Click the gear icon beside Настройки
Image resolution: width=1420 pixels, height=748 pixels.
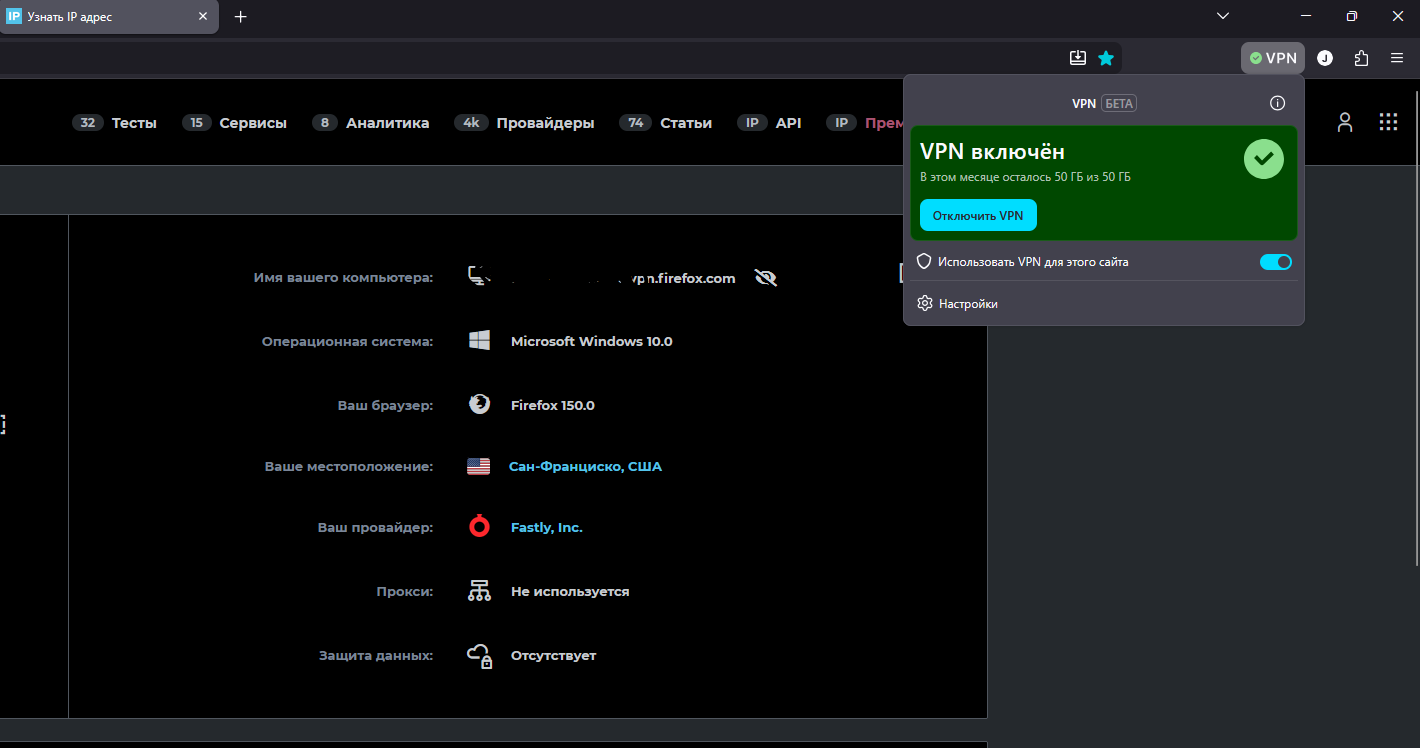pos(925,303)
